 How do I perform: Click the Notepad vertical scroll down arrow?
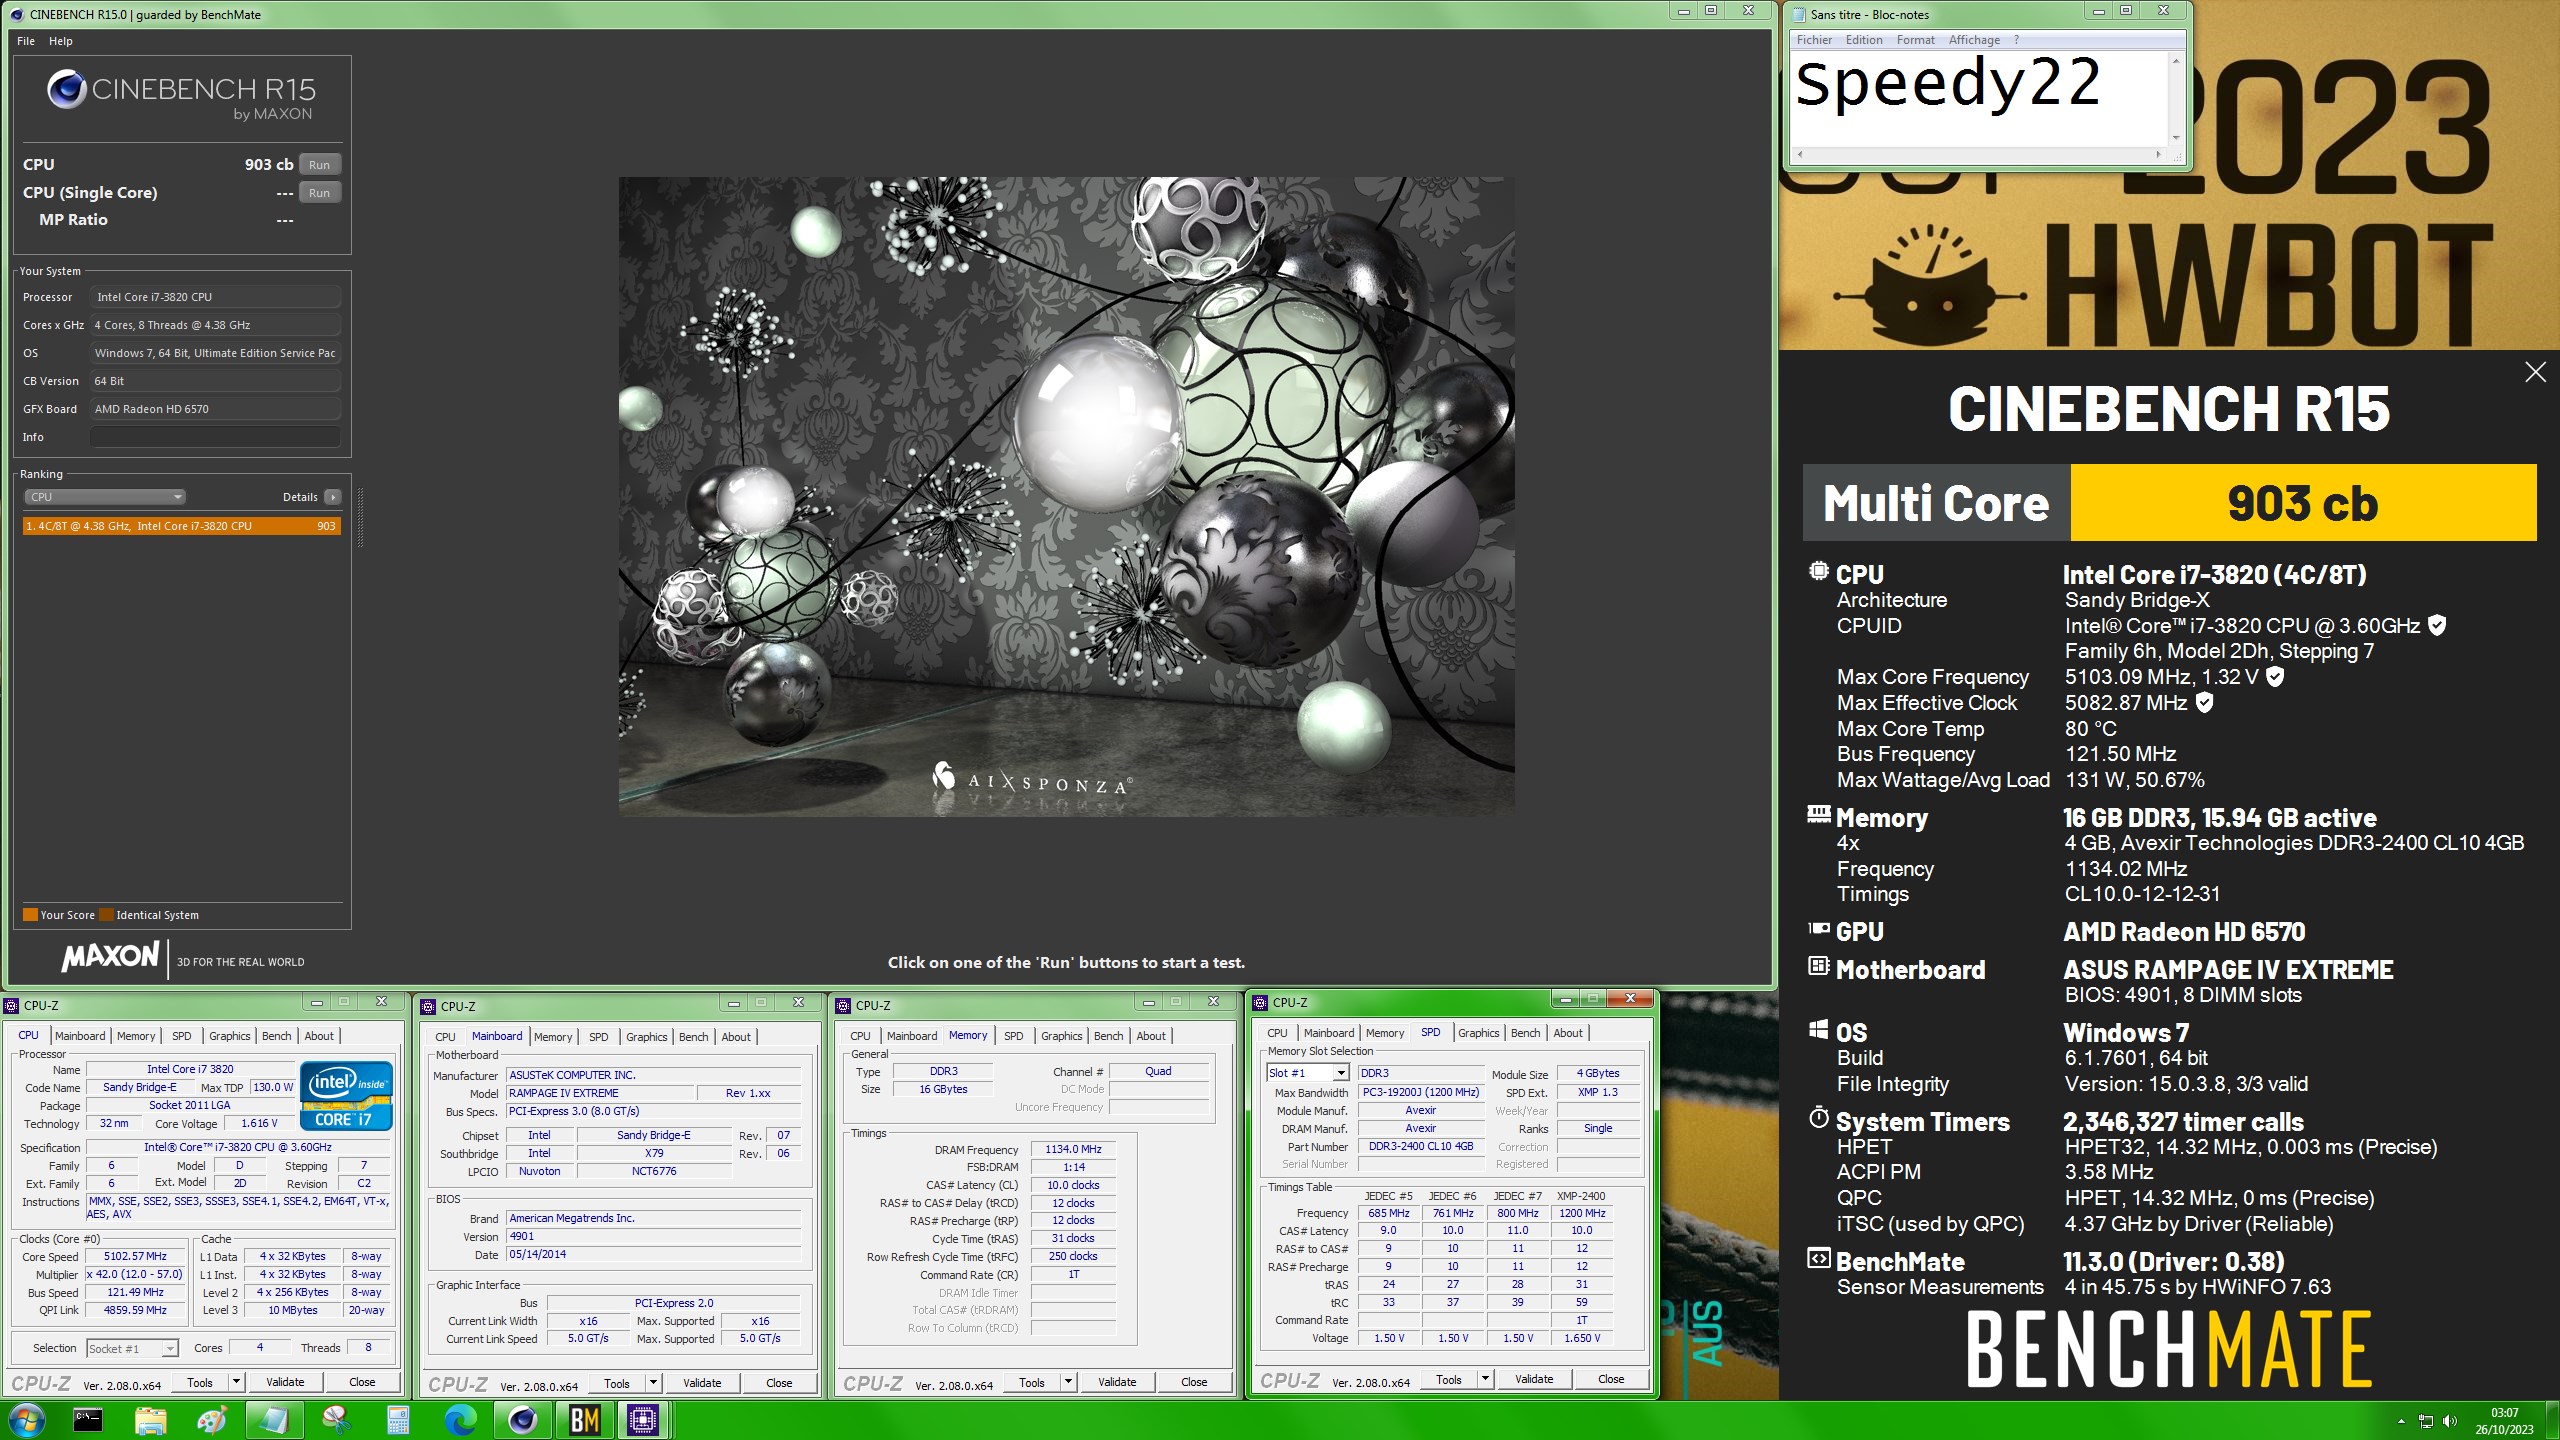click(x=2176, y=138)
